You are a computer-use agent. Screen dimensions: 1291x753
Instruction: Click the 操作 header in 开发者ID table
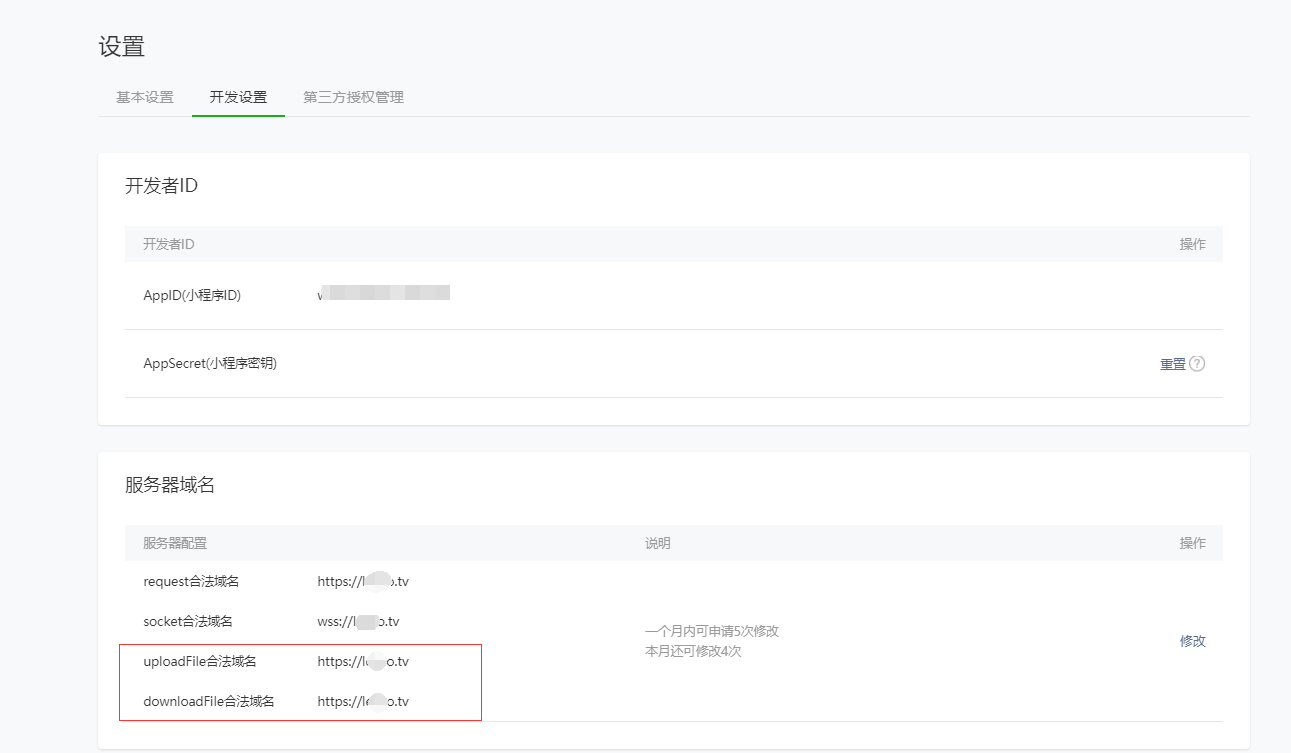[x=1192, y=244]
